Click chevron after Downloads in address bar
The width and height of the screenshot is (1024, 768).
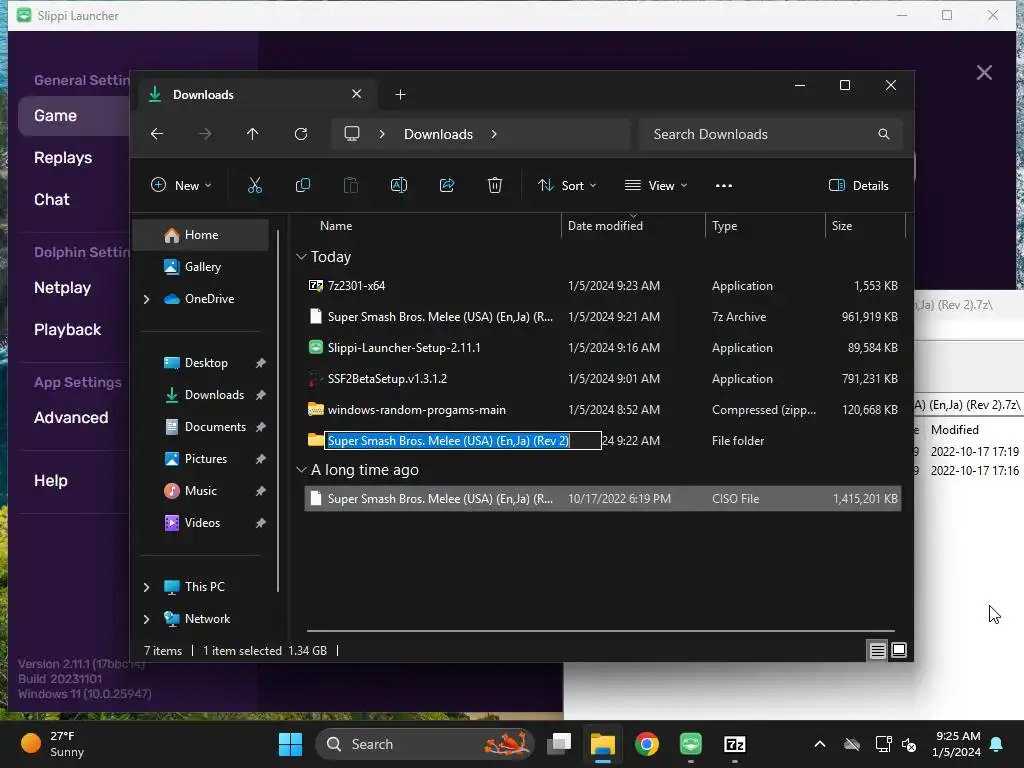(x=494, y=134)
